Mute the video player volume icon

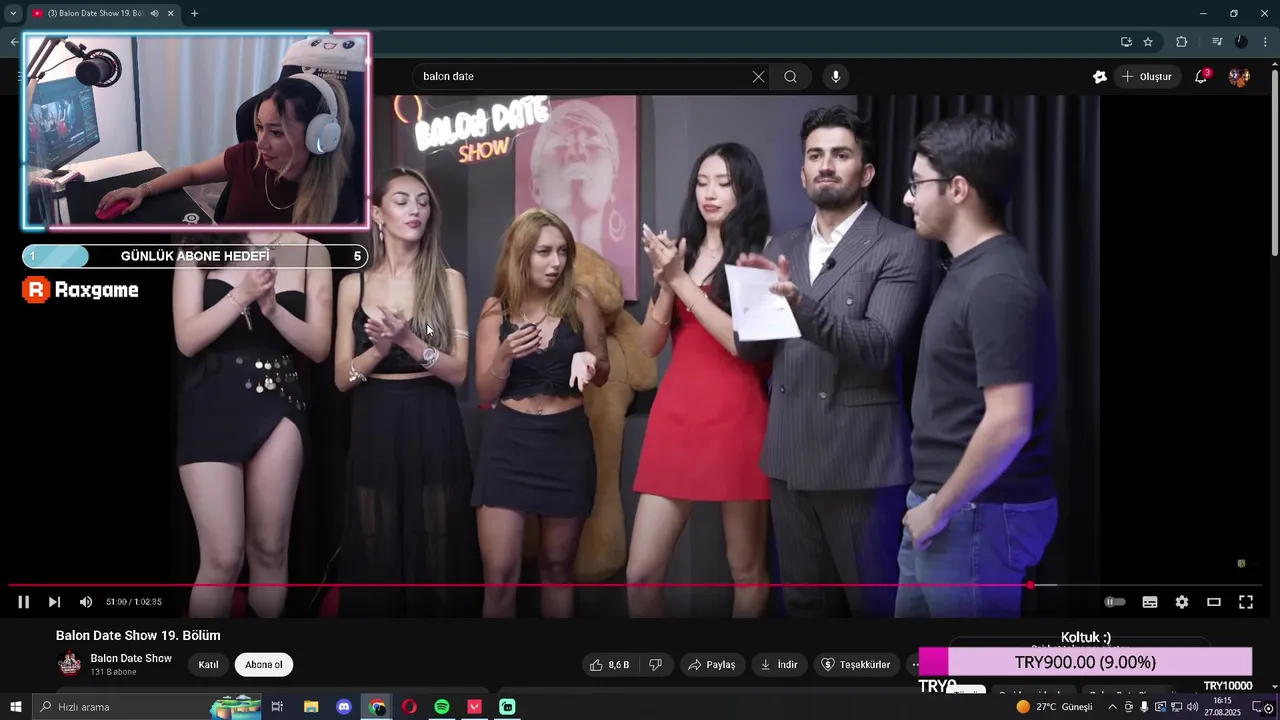(86, 602)
